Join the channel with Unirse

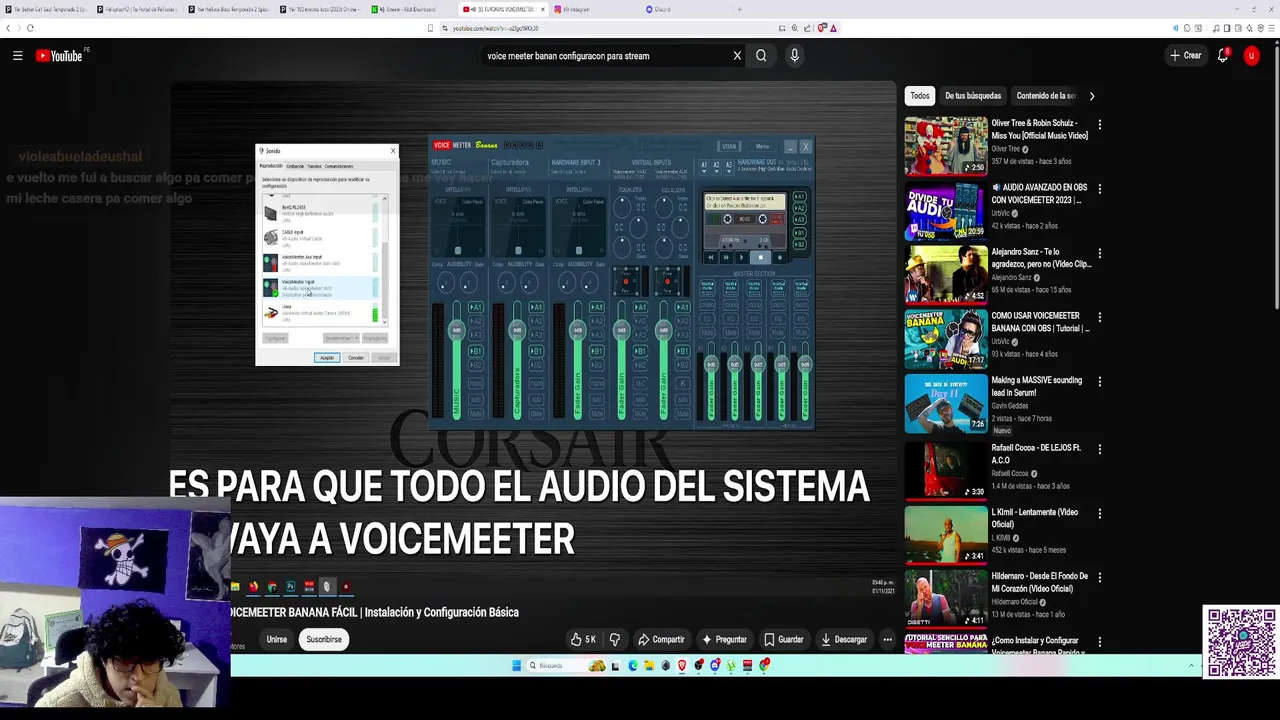point(277,639)
